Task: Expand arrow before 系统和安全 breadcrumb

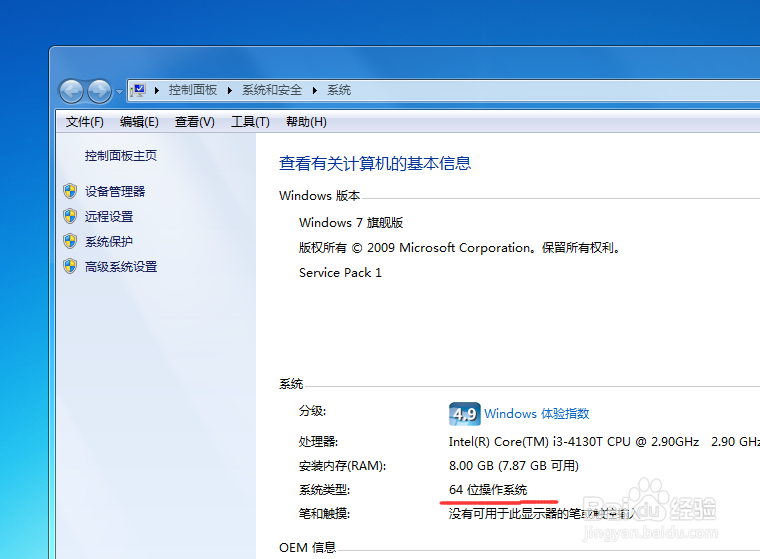Action: click(x=230, y=90)
